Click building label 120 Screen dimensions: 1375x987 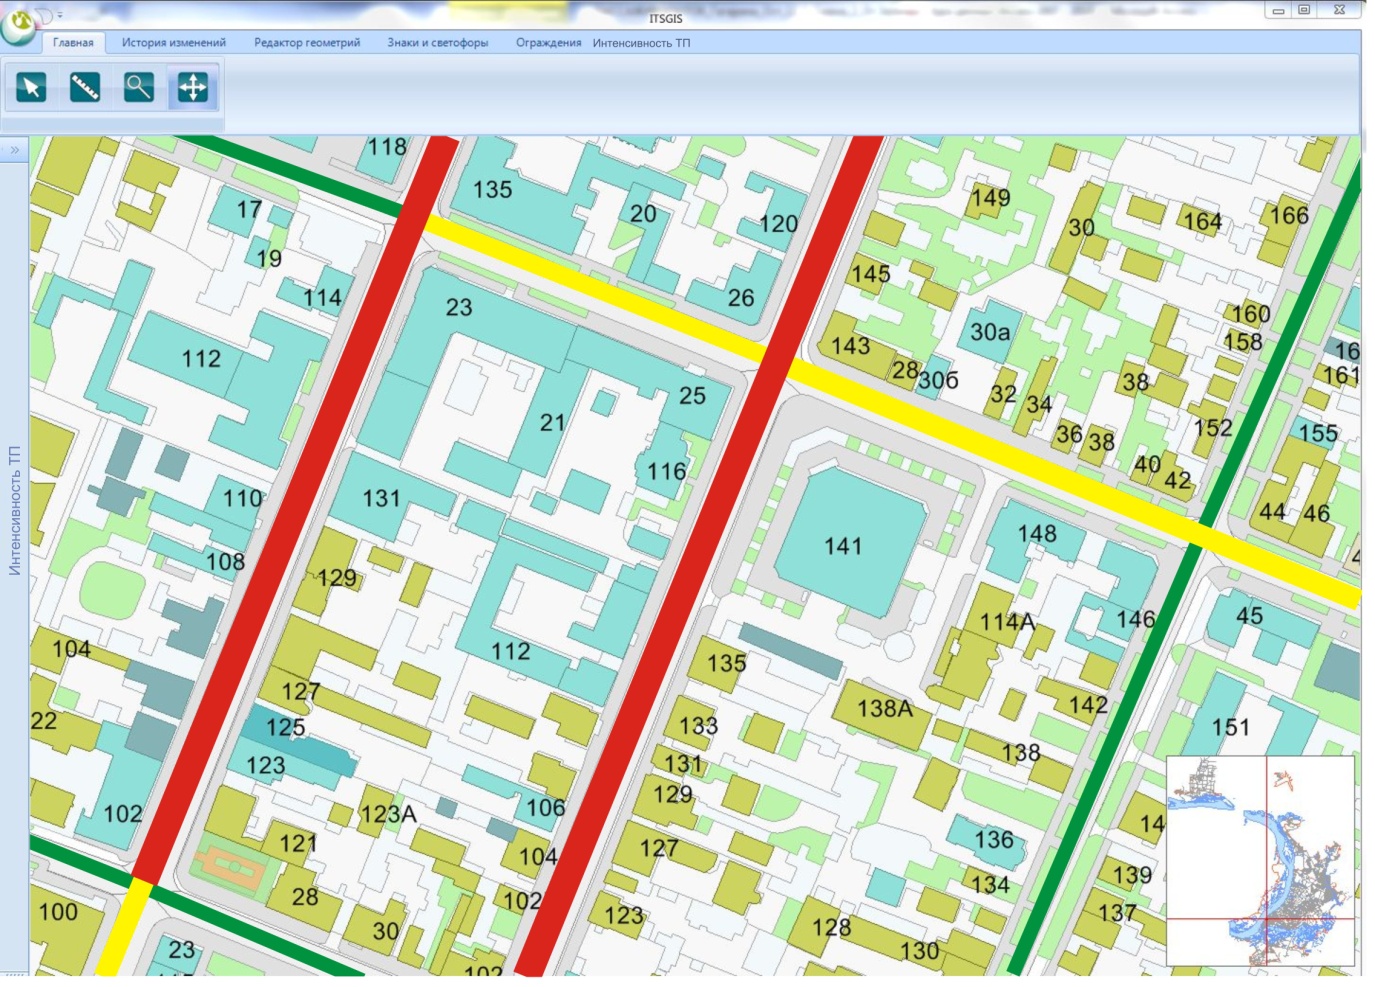(778, 224)
